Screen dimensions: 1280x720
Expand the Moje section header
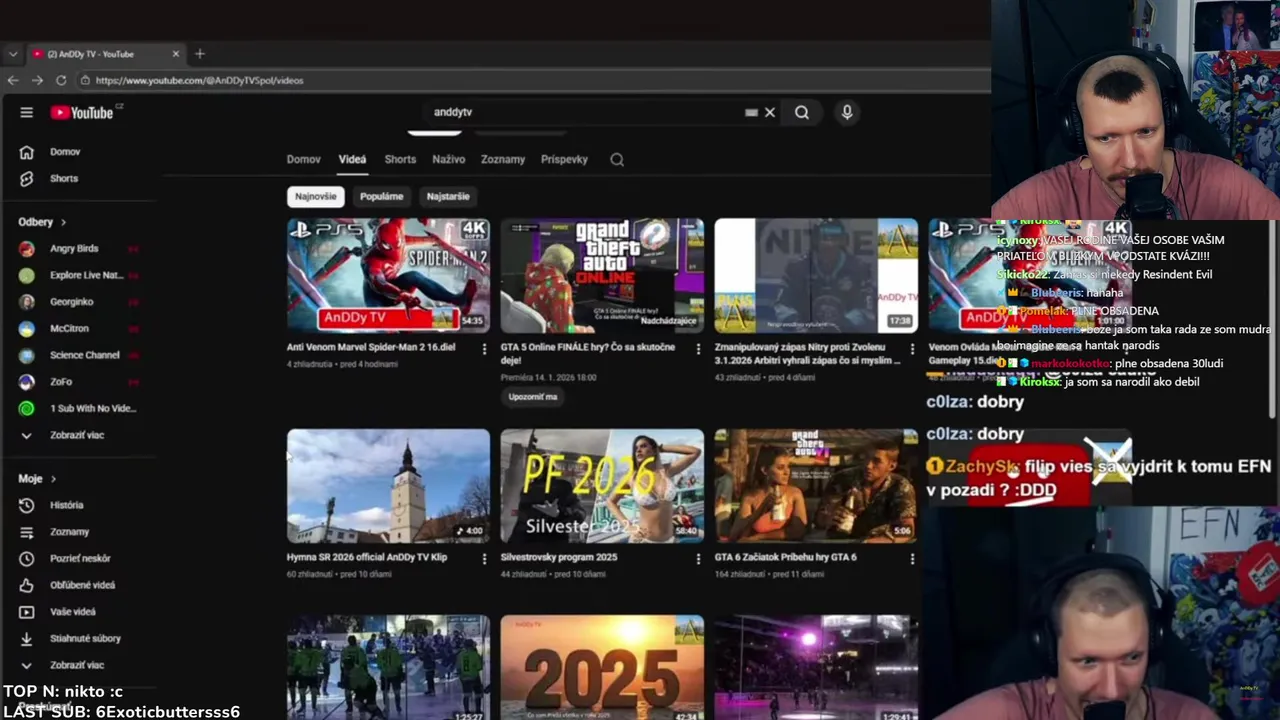click(37, 479)
